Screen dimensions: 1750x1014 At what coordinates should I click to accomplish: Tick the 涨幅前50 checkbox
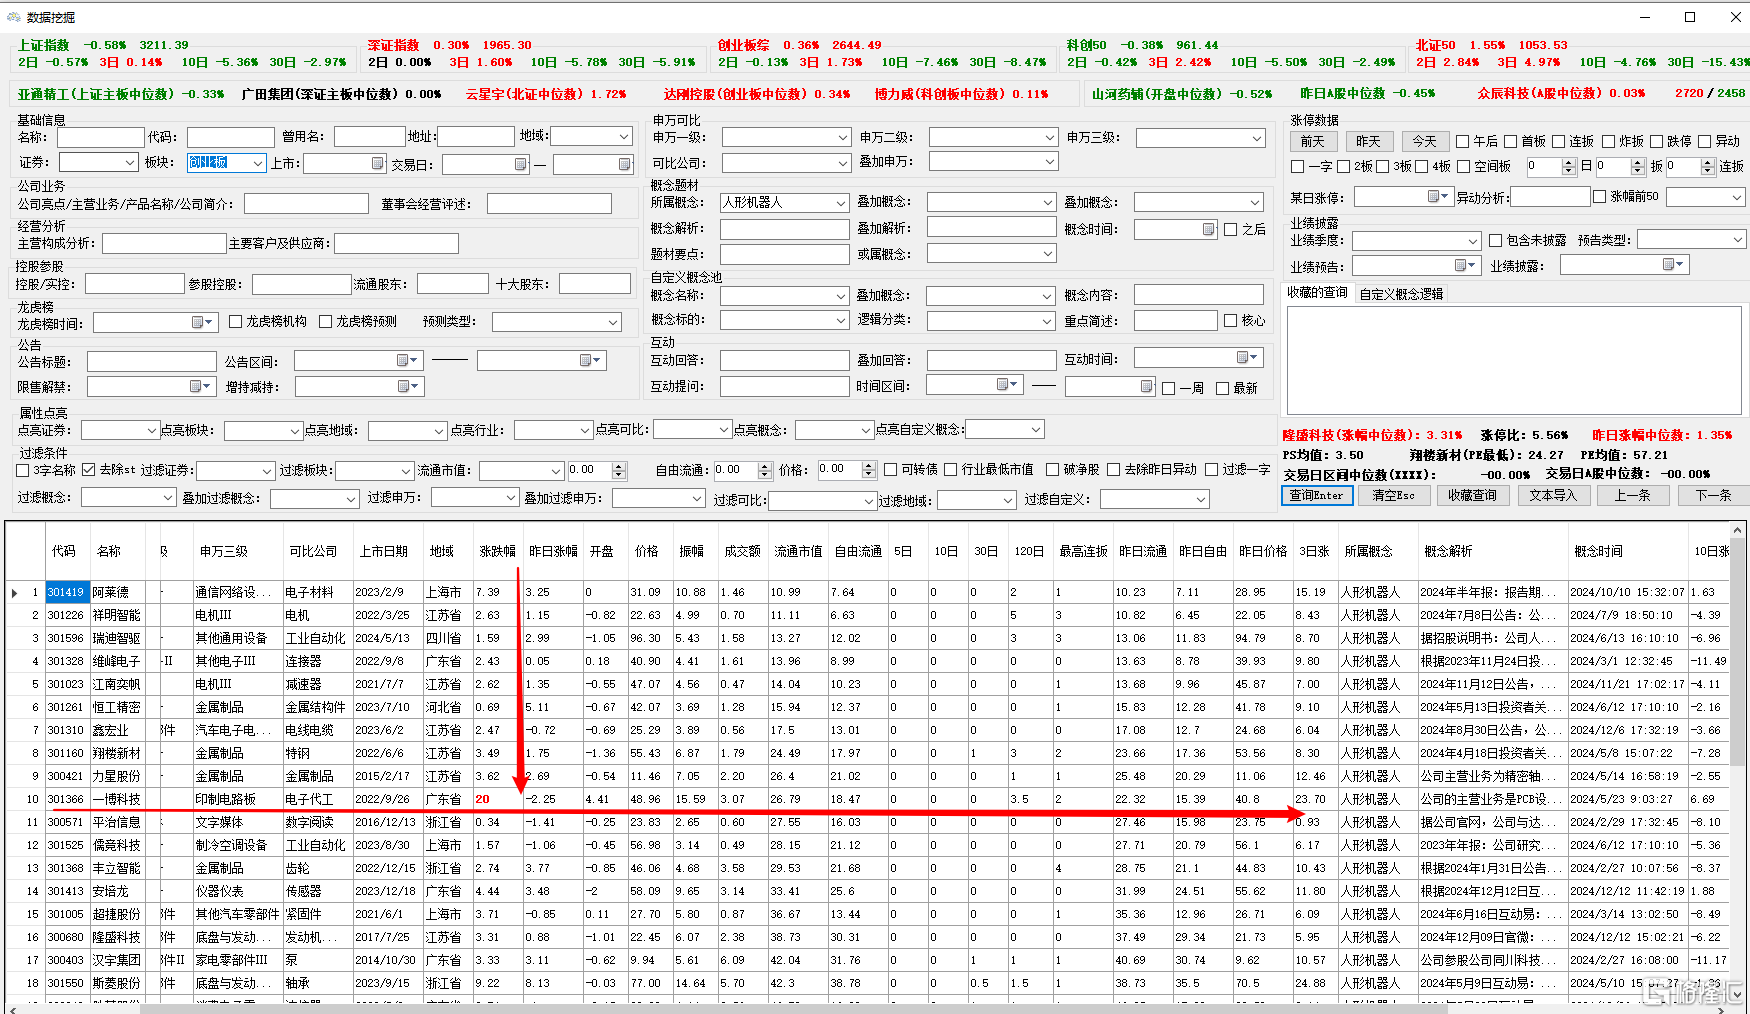click(x=1600, y=197)
